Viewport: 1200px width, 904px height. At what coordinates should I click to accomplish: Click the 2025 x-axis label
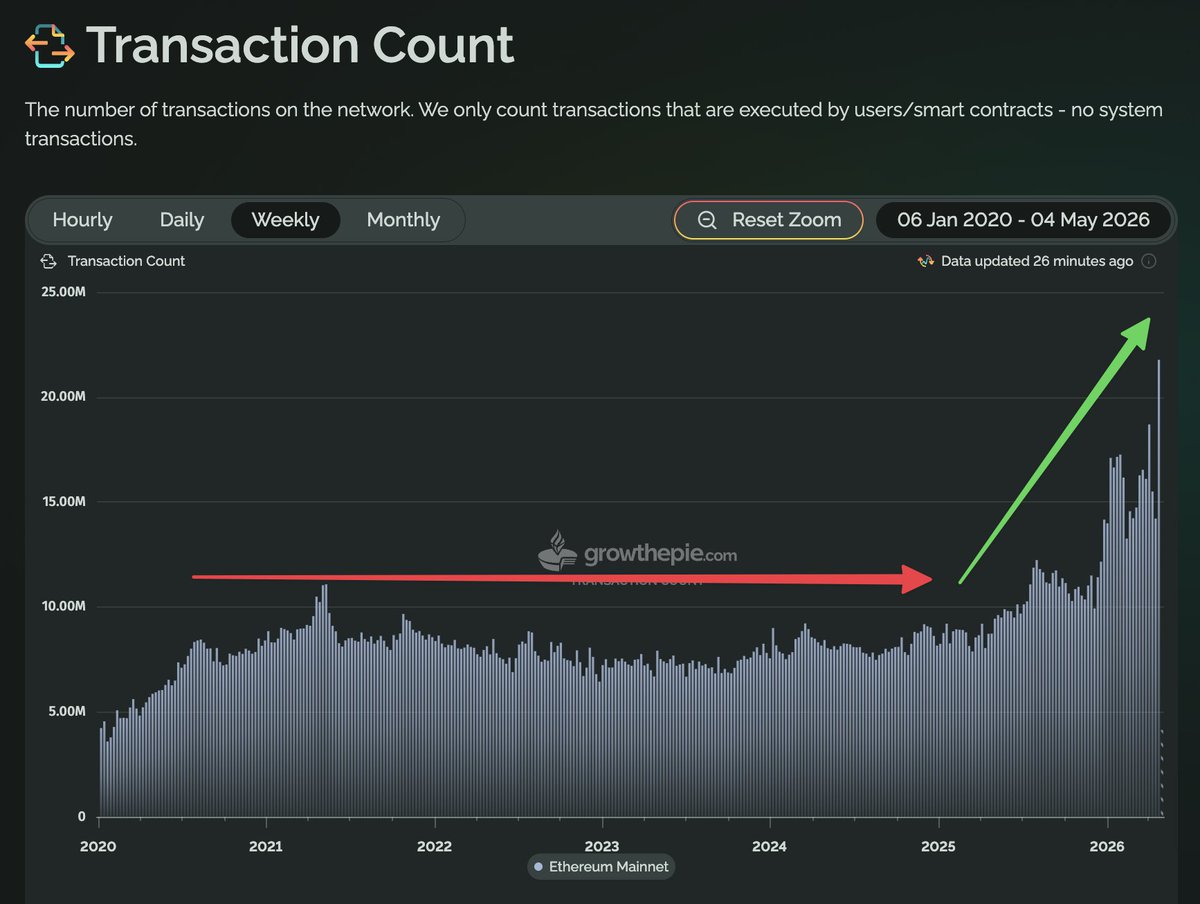938,846
